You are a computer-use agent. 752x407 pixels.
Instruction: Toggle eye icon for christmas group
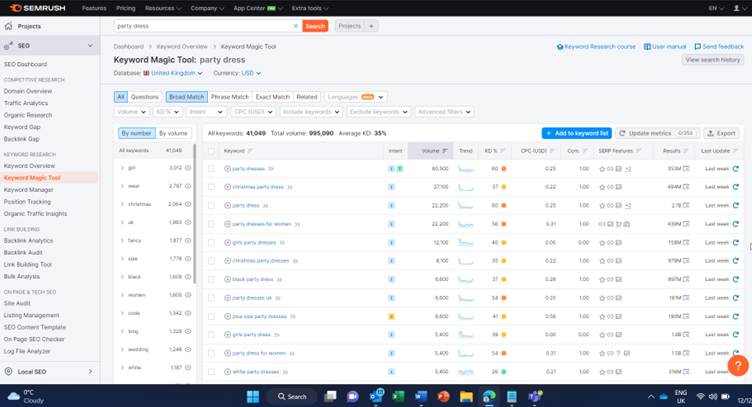pyautogui.click(x=188, y=204)
